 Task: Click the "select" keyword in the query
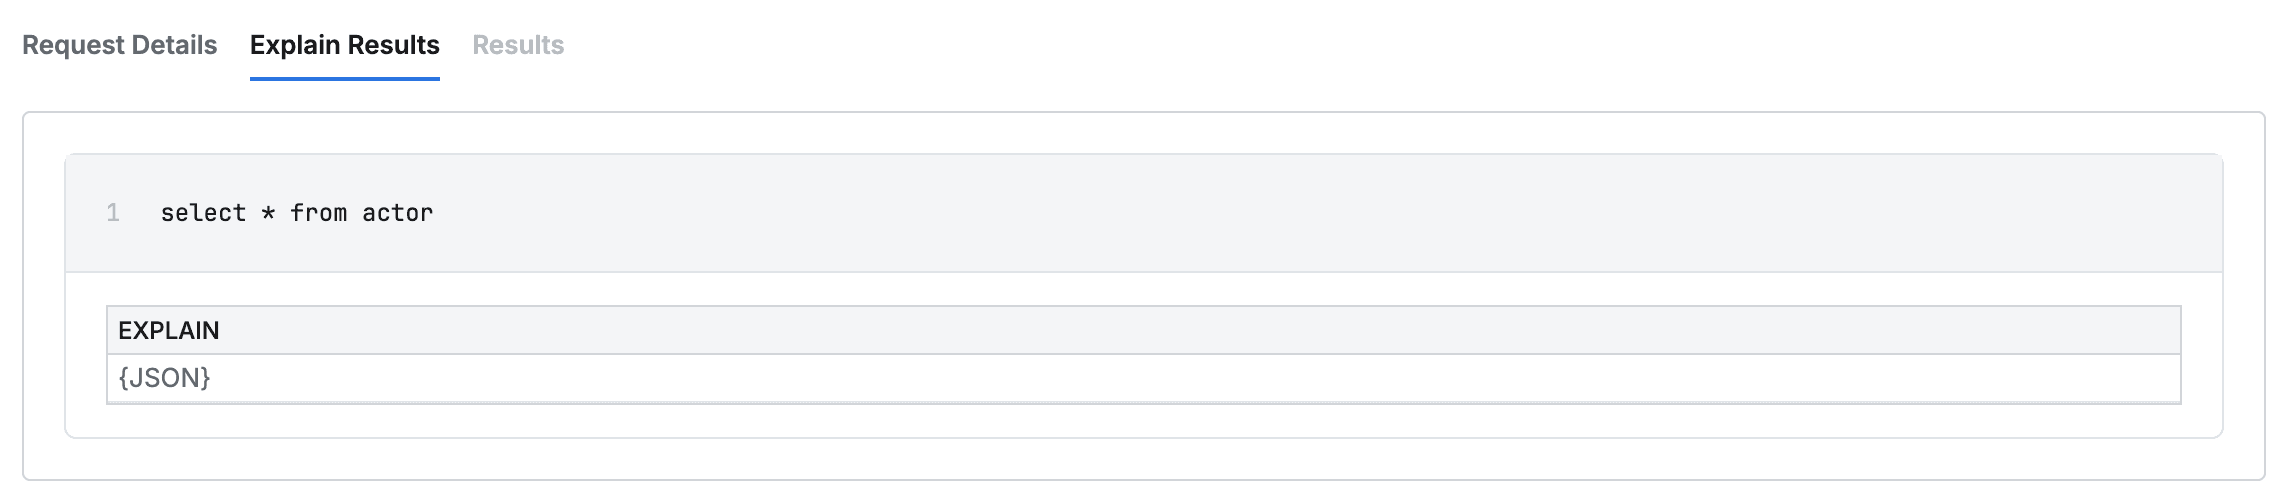pyautogui.click(x=203, y=213)
